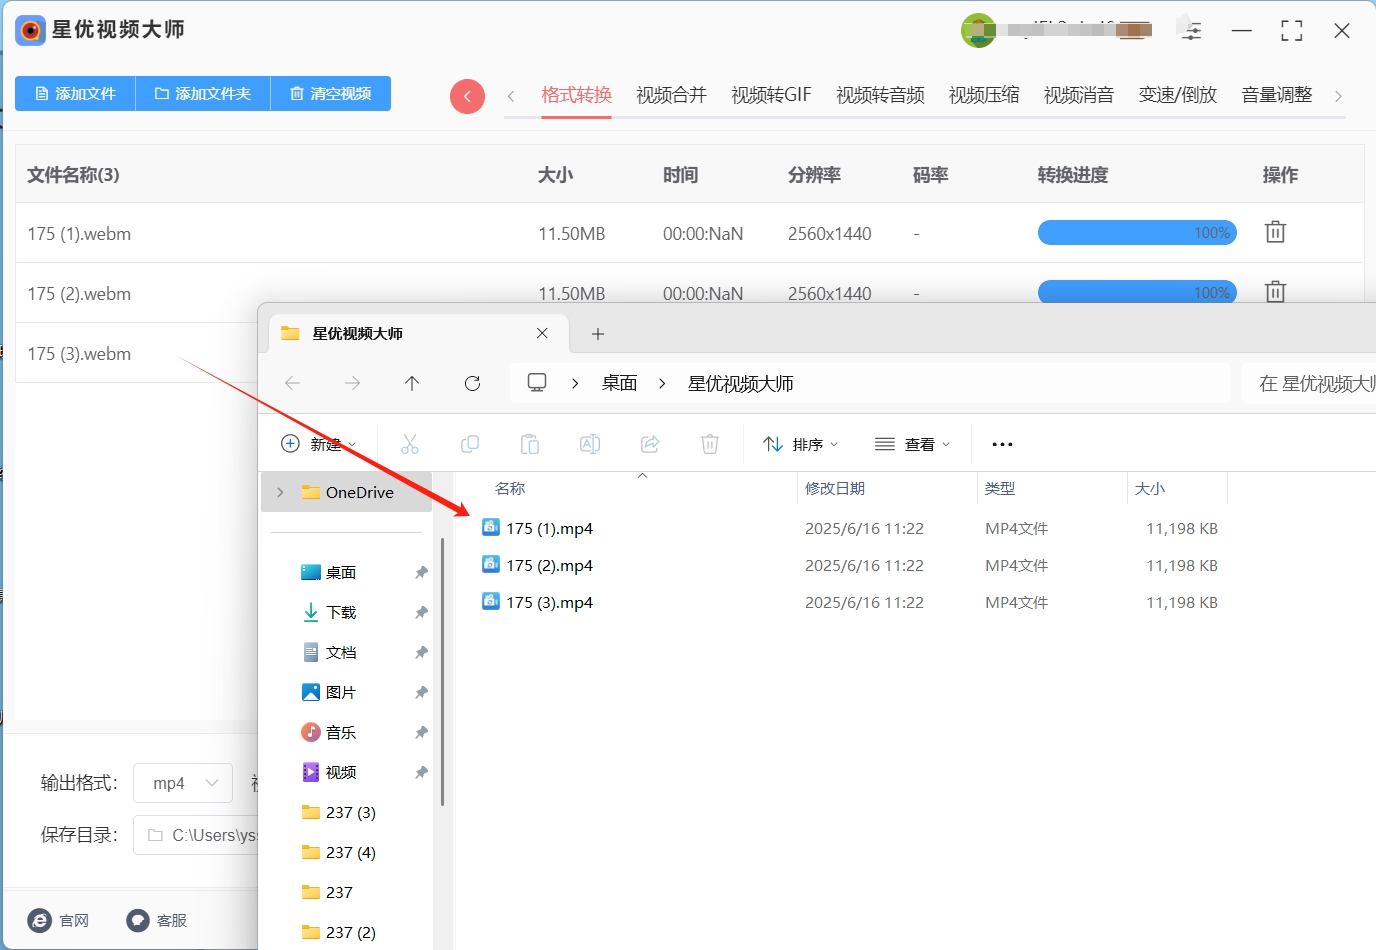Click the Paste icon in Explorer toolbar

530,444
